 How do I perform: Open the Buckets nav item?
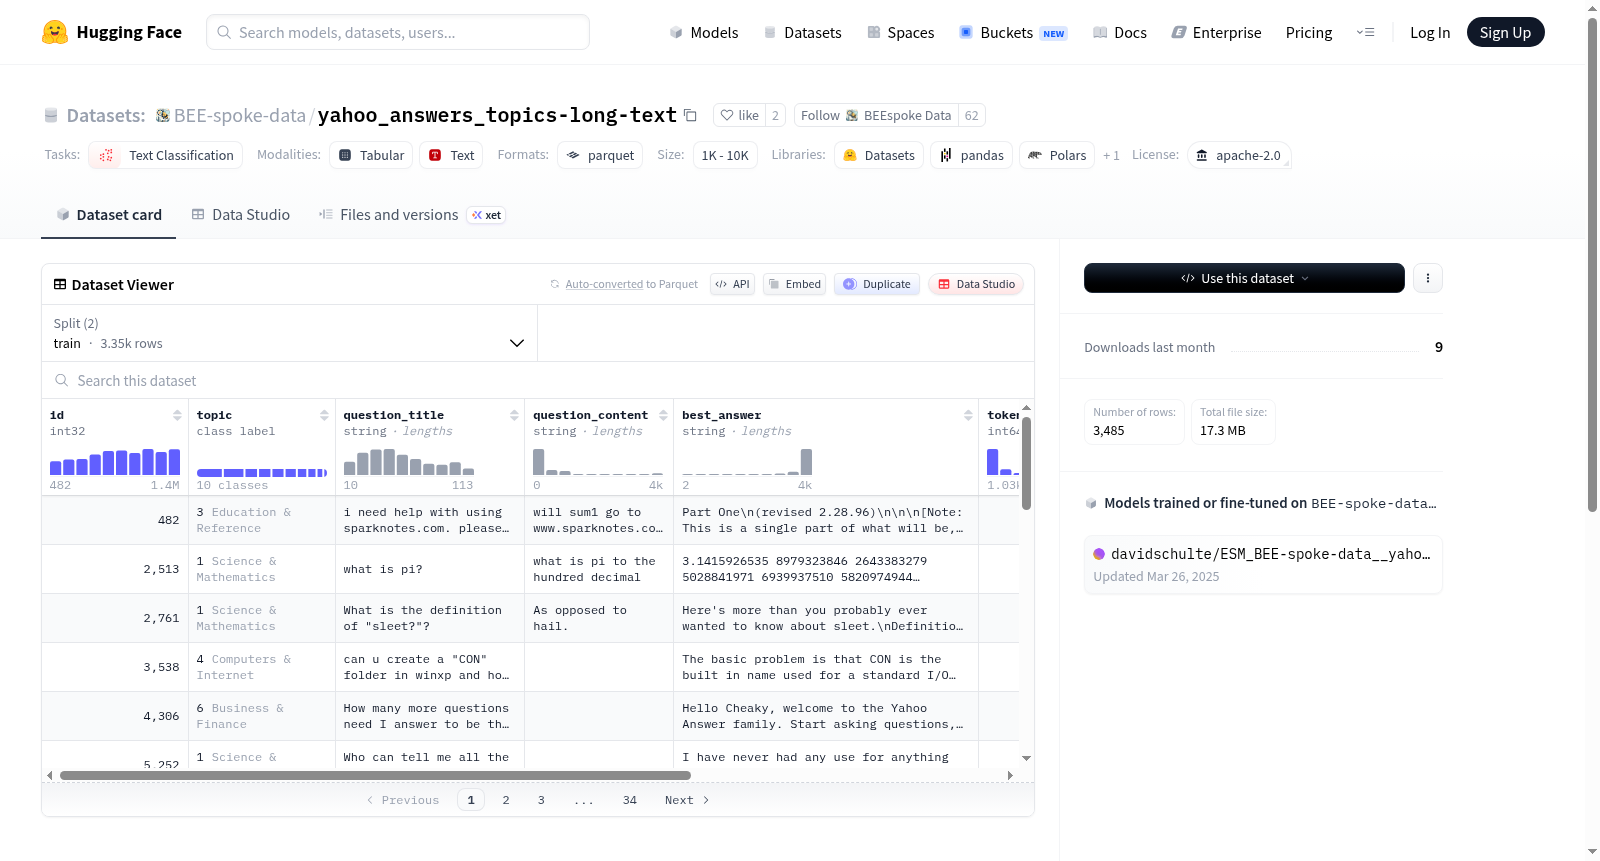1013,32
